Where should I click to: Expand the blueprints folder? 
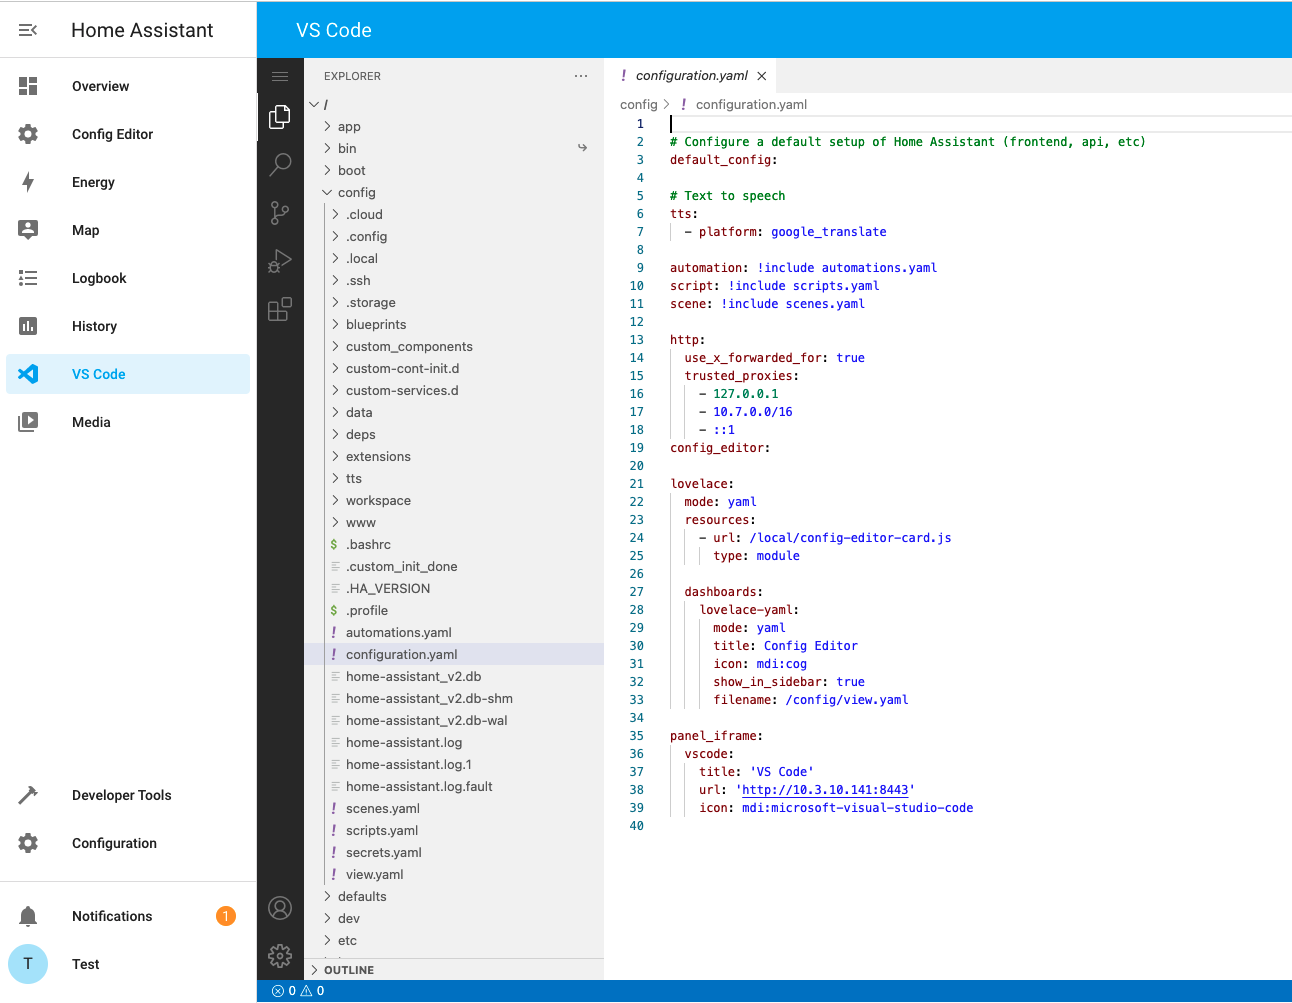click(335, 324)
